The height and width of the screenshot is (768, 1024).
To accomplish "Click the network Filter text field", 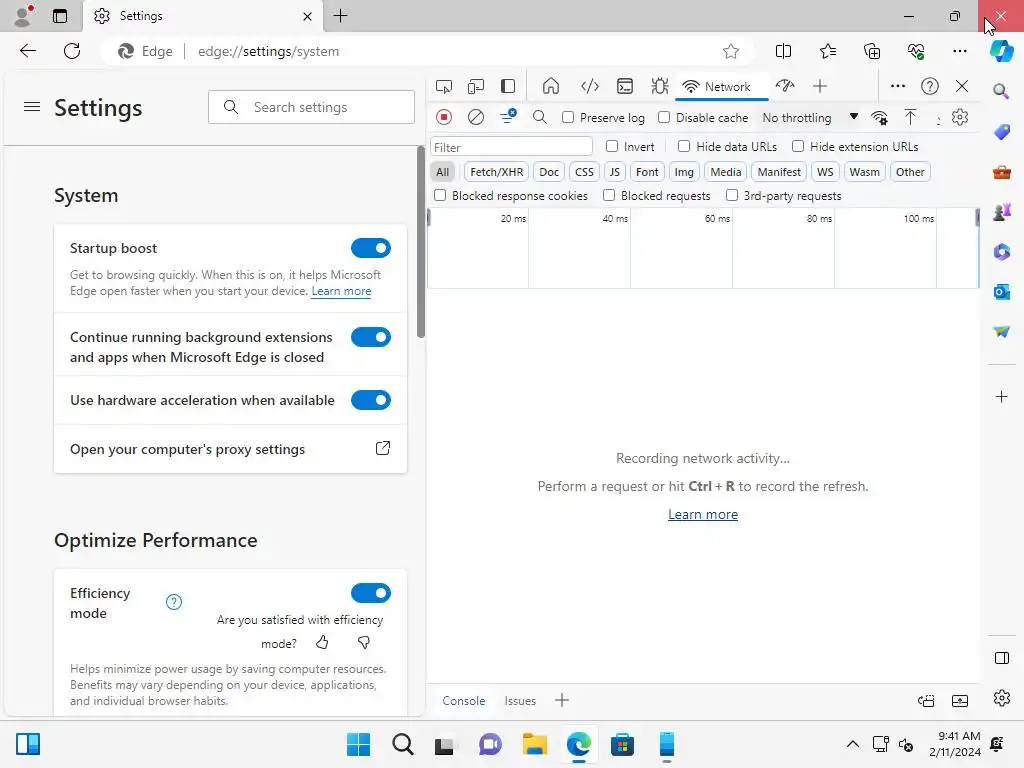I will point(511,147).
